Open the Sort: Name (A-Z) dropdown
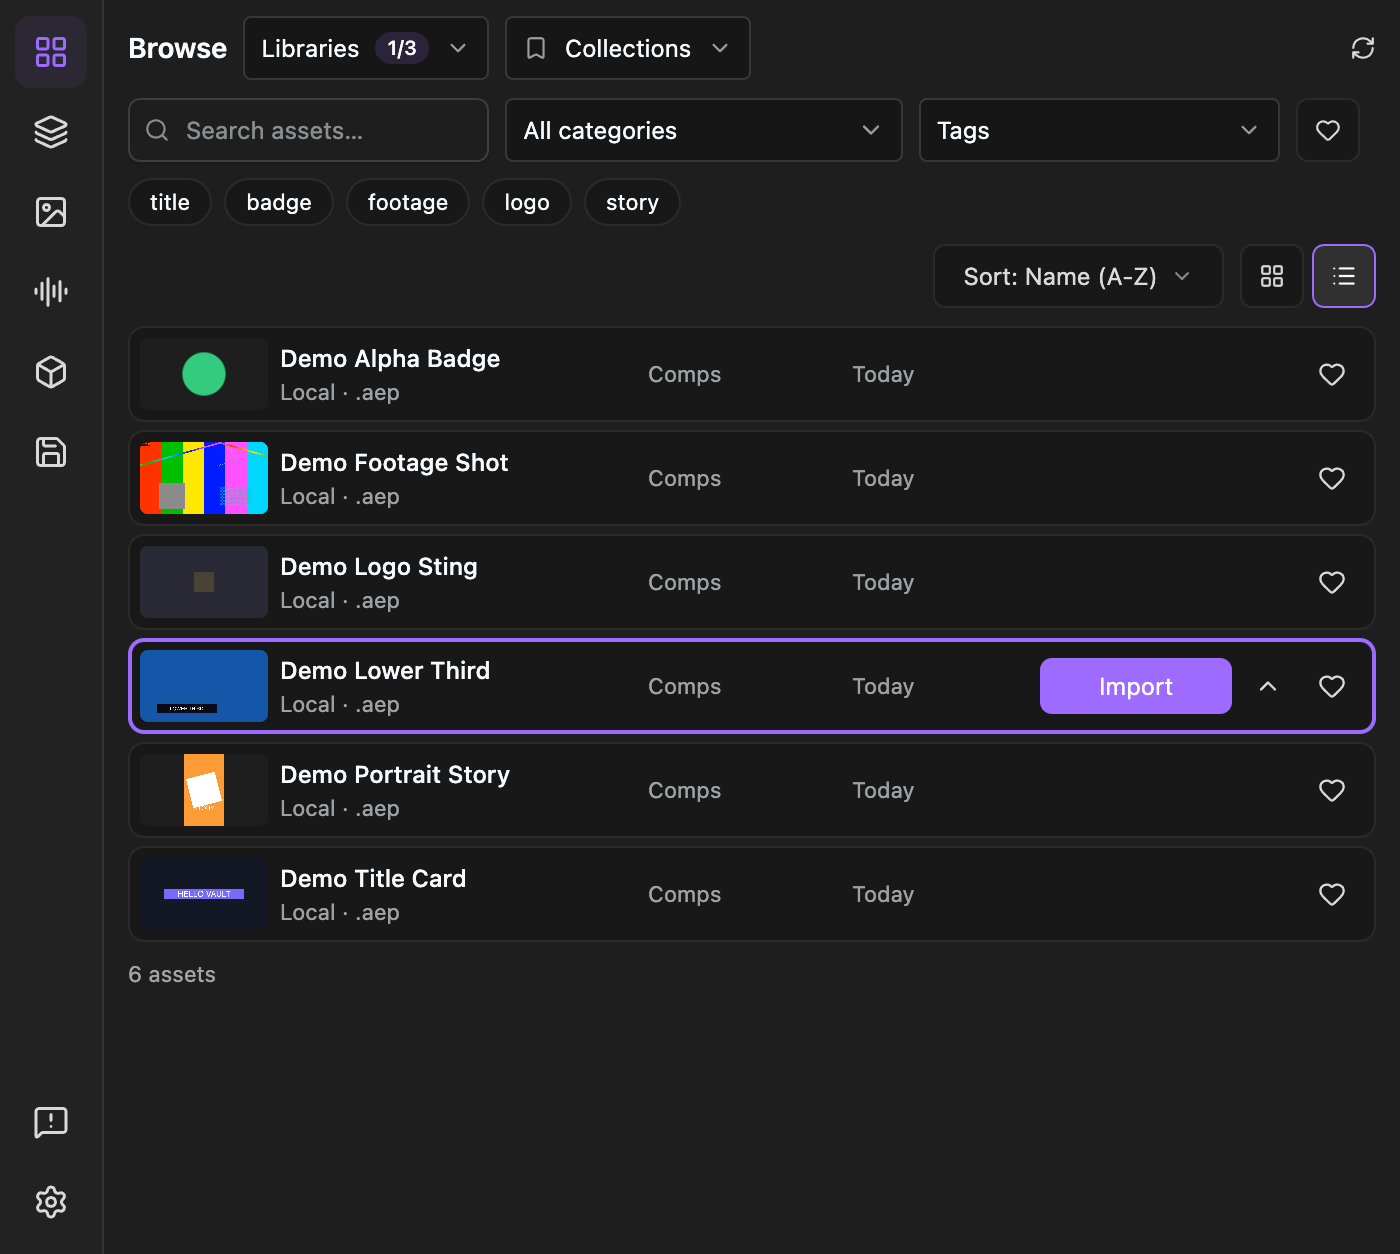This screenshot has height=1254, width=1400. 1078,276
